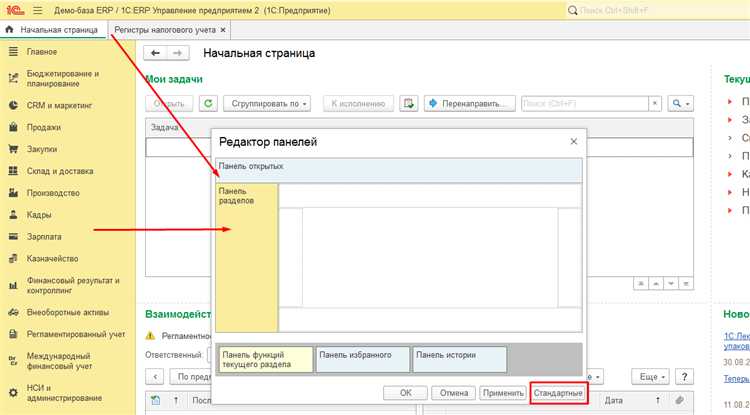Click the CRM и маркетинг pie icon
The width and height of the screenshot is (750, 415).
tap(13, 105)
